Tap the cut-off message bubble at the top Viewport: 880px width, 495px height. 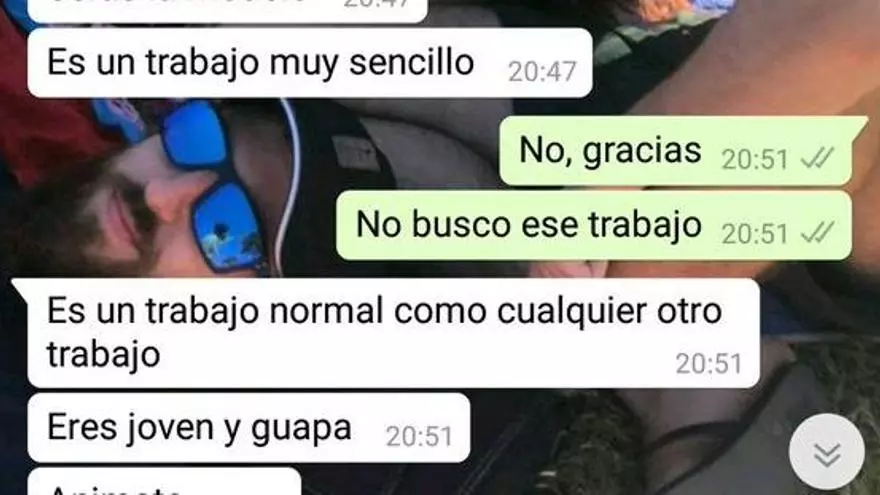227,10
